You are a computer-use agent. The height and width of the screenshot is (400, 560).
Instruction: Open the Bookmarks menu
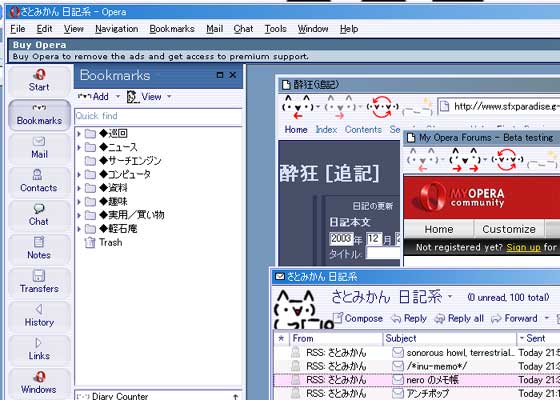172,29
